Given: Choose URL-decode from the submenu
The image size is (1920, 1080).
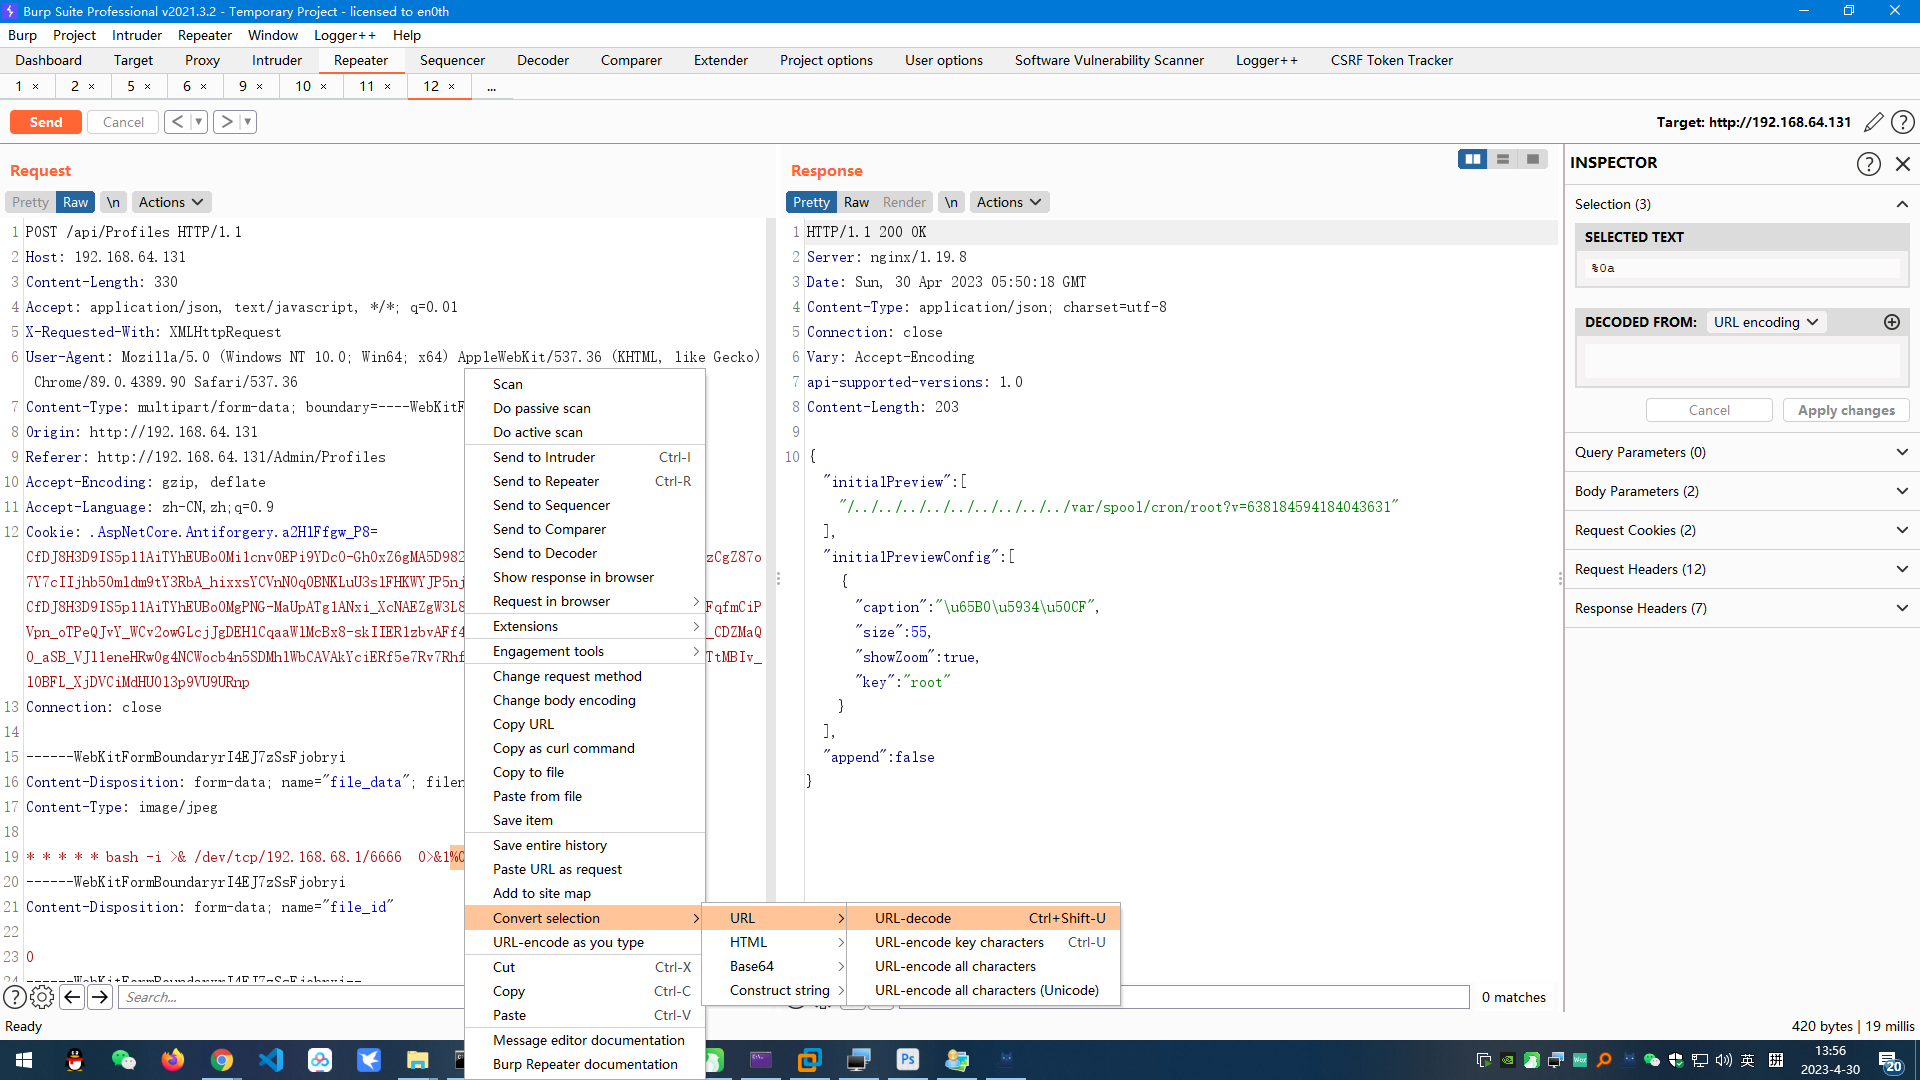Looking at the screenshot, I should 983,918.
